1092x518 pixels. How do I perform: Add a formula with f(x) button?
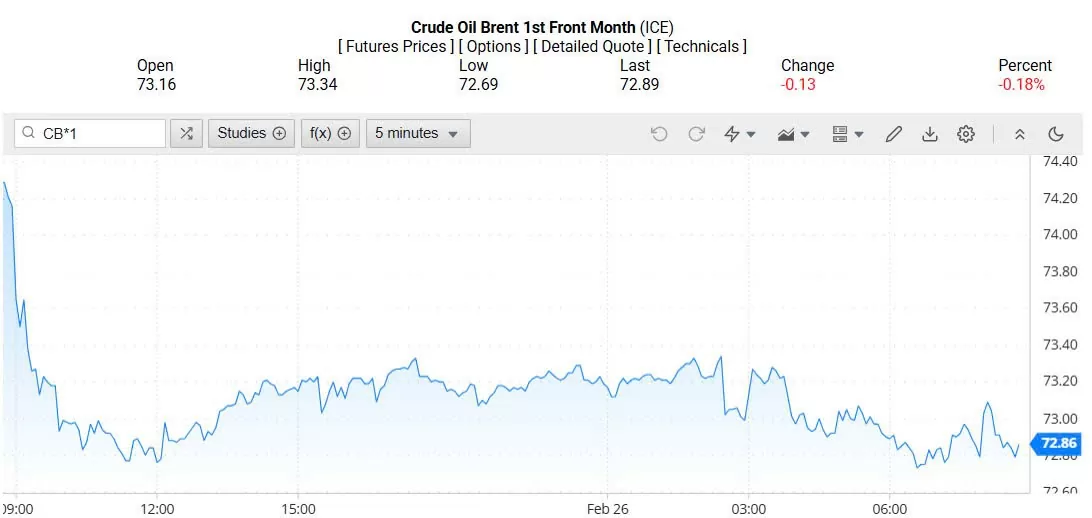click(330, 133)
